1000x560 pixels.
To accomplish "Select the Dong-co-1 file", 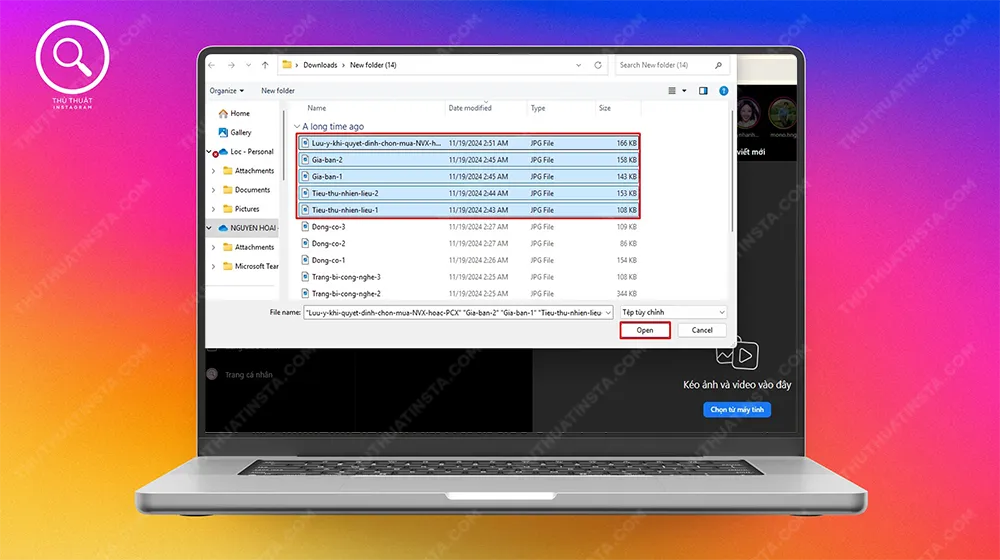I will 468,260.
